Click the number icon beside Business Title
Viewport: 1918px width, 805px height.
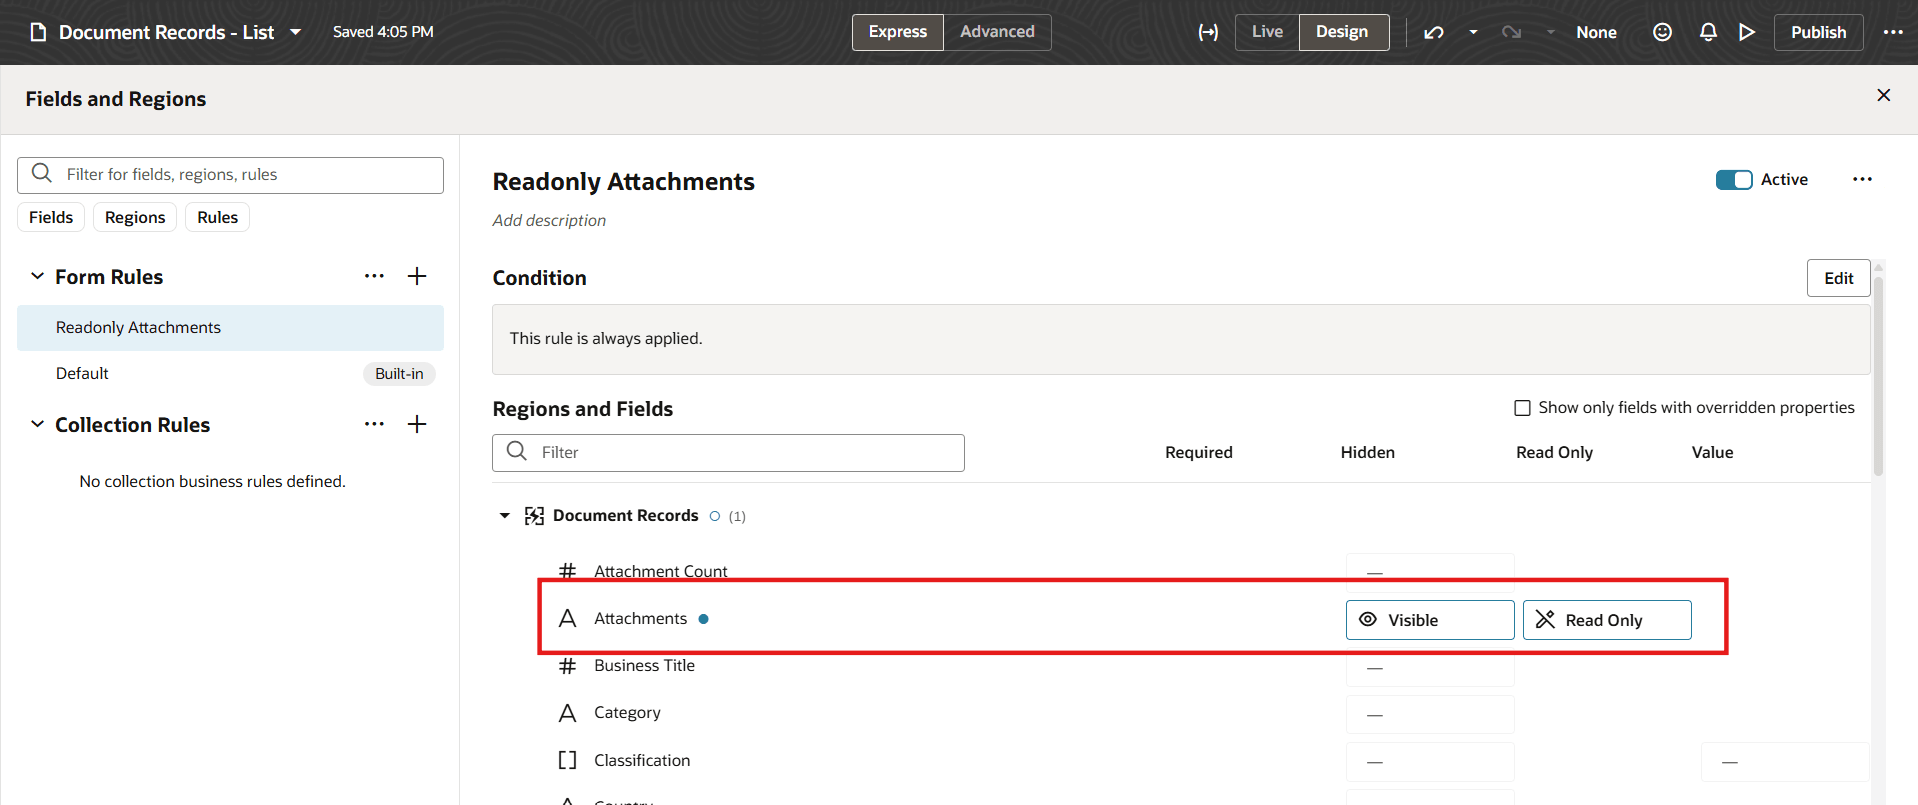coord(567,666)
